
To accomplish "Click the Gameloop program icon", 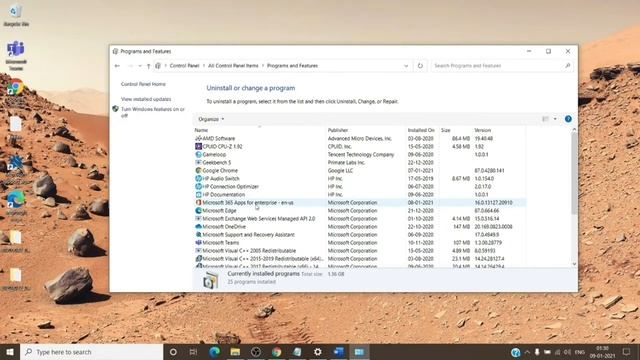I will 198,155.
